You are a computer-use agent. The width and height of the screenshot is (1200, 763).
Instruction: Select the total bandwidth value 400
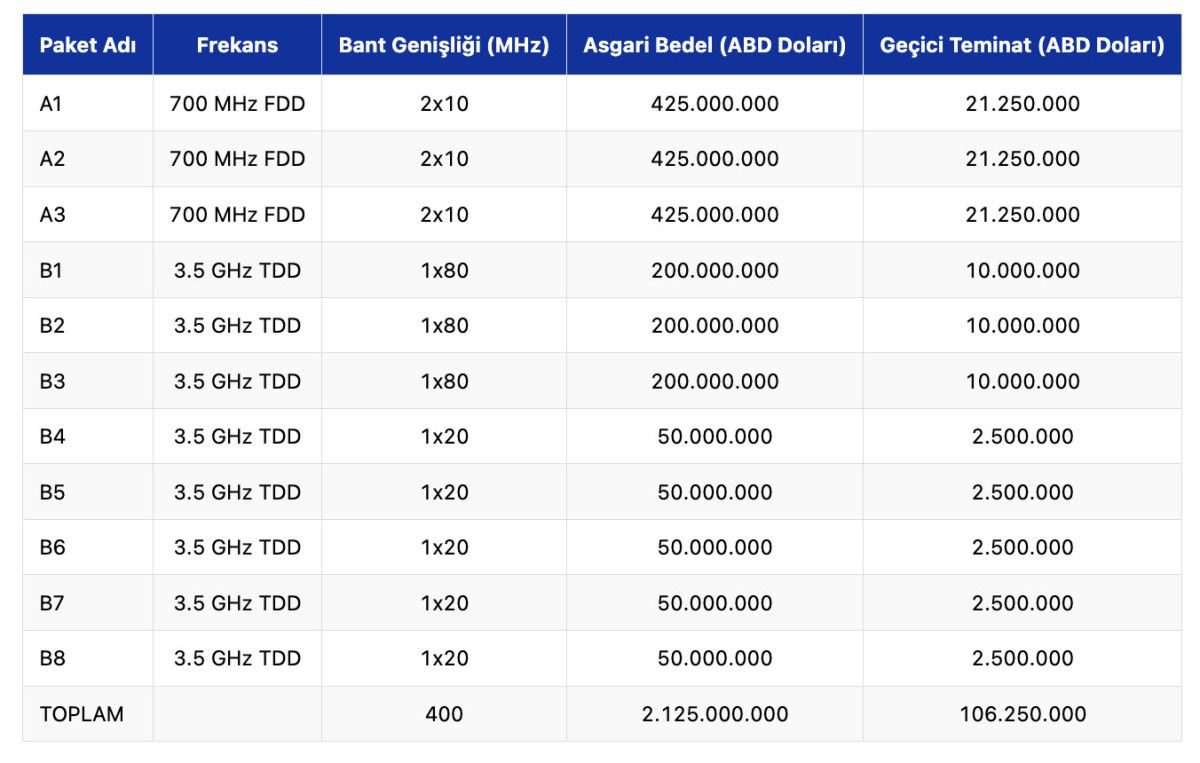point(444,714)
